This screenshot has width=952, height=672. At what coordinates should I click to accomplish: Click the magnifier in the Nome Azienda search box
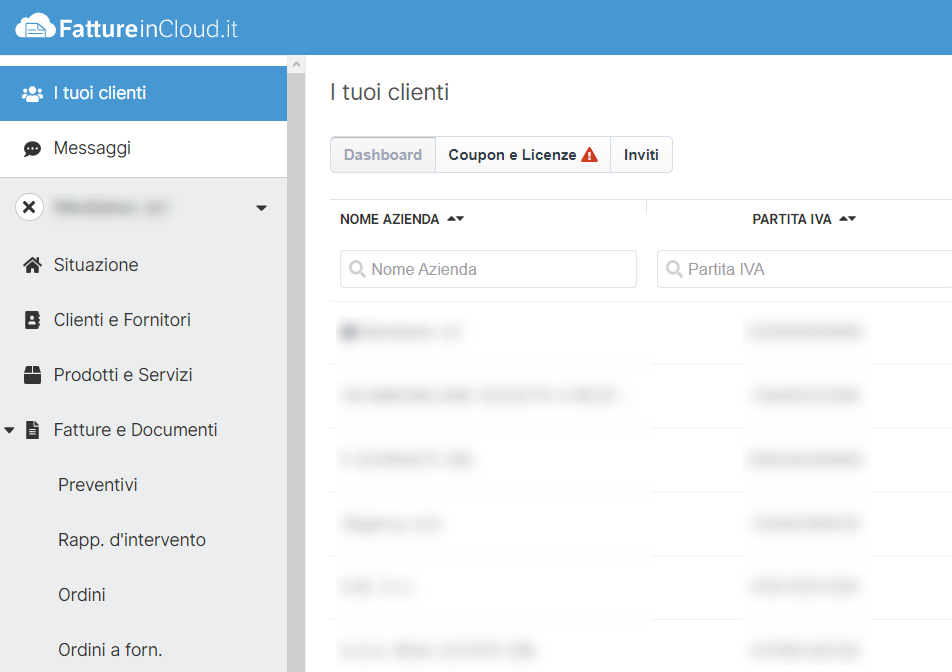click(x=358, y=269)
